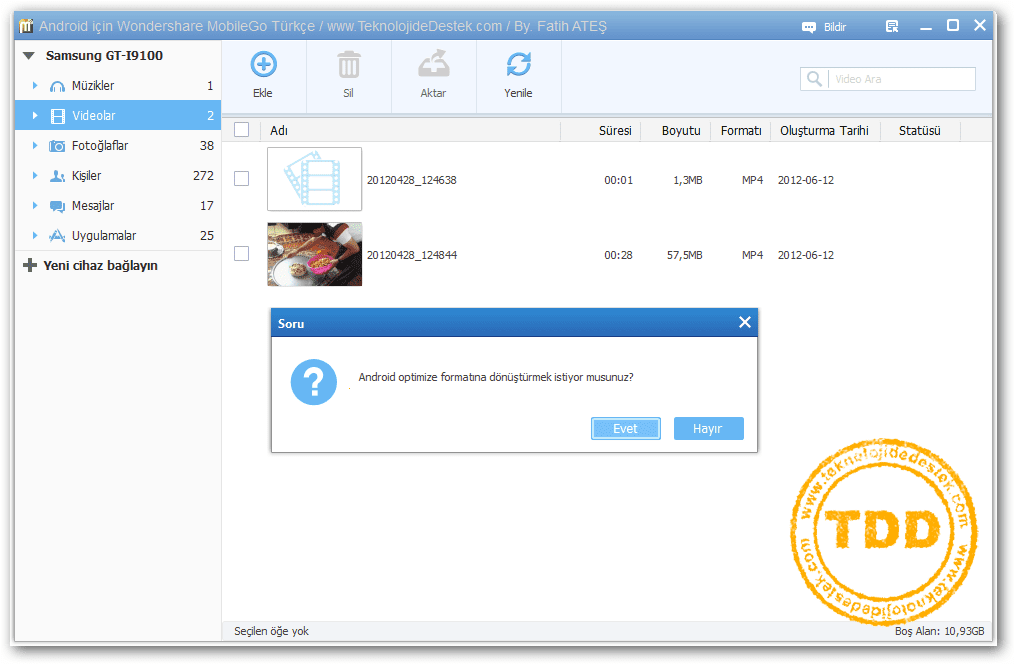Screen dimensions: 1015x664
Task: Click the question mark icon in Soru dialog
Action: (314, 382)
